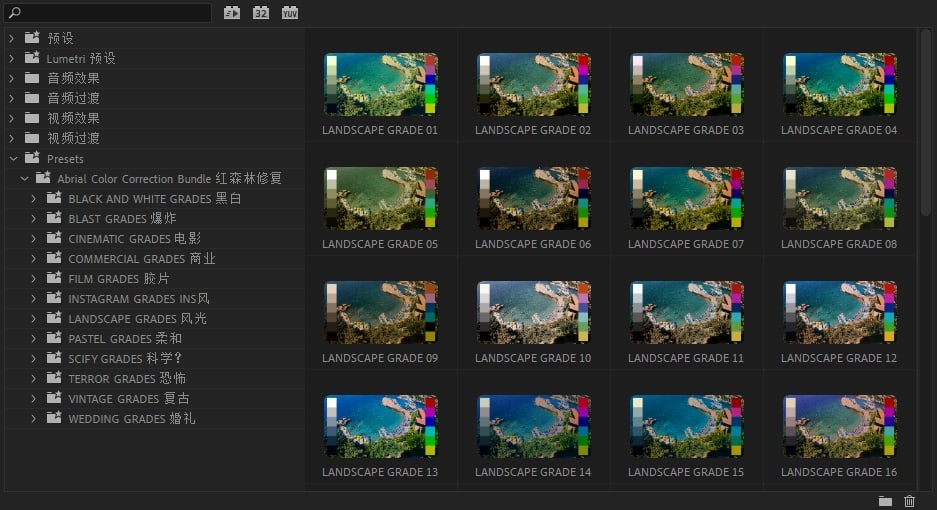Select the LANDSCAPE GRADE 06 thumbnail

pos(533,198)
